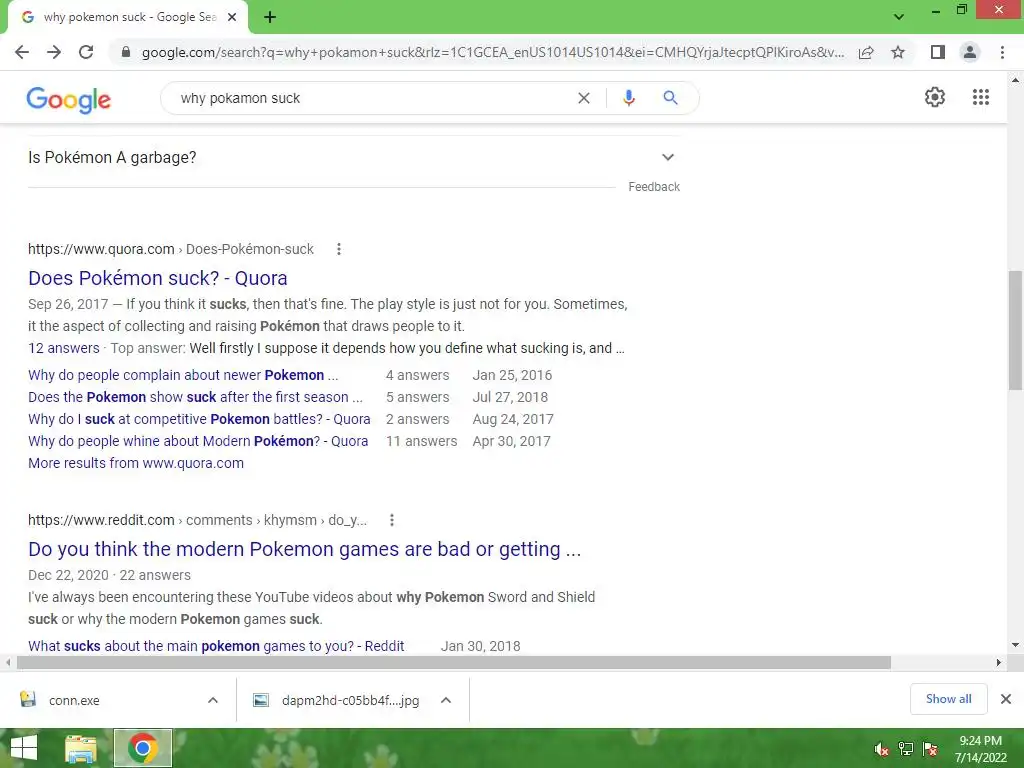Click the vertical scrollbar down arrow
Screen dimensions: 1024x768
coord(1015,645)
